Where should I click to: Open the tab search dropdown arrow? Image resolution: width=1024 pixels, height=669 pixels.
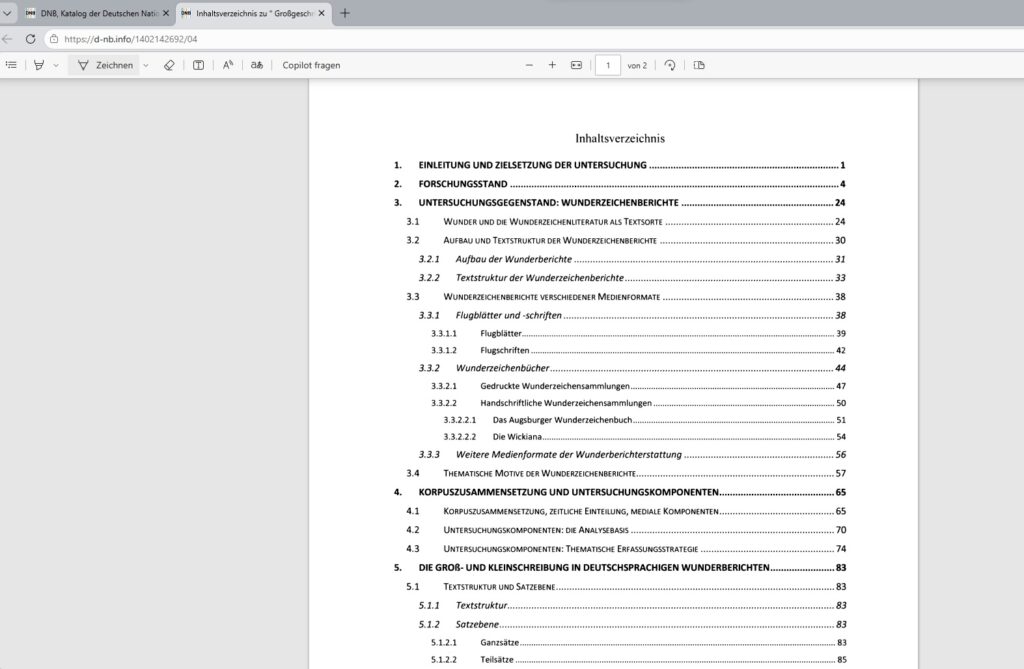[7, 13]
